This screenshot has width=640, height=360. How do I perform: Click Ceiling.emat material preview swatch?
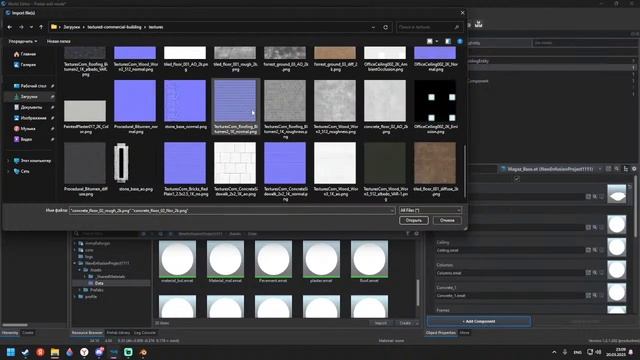[616, 247]
